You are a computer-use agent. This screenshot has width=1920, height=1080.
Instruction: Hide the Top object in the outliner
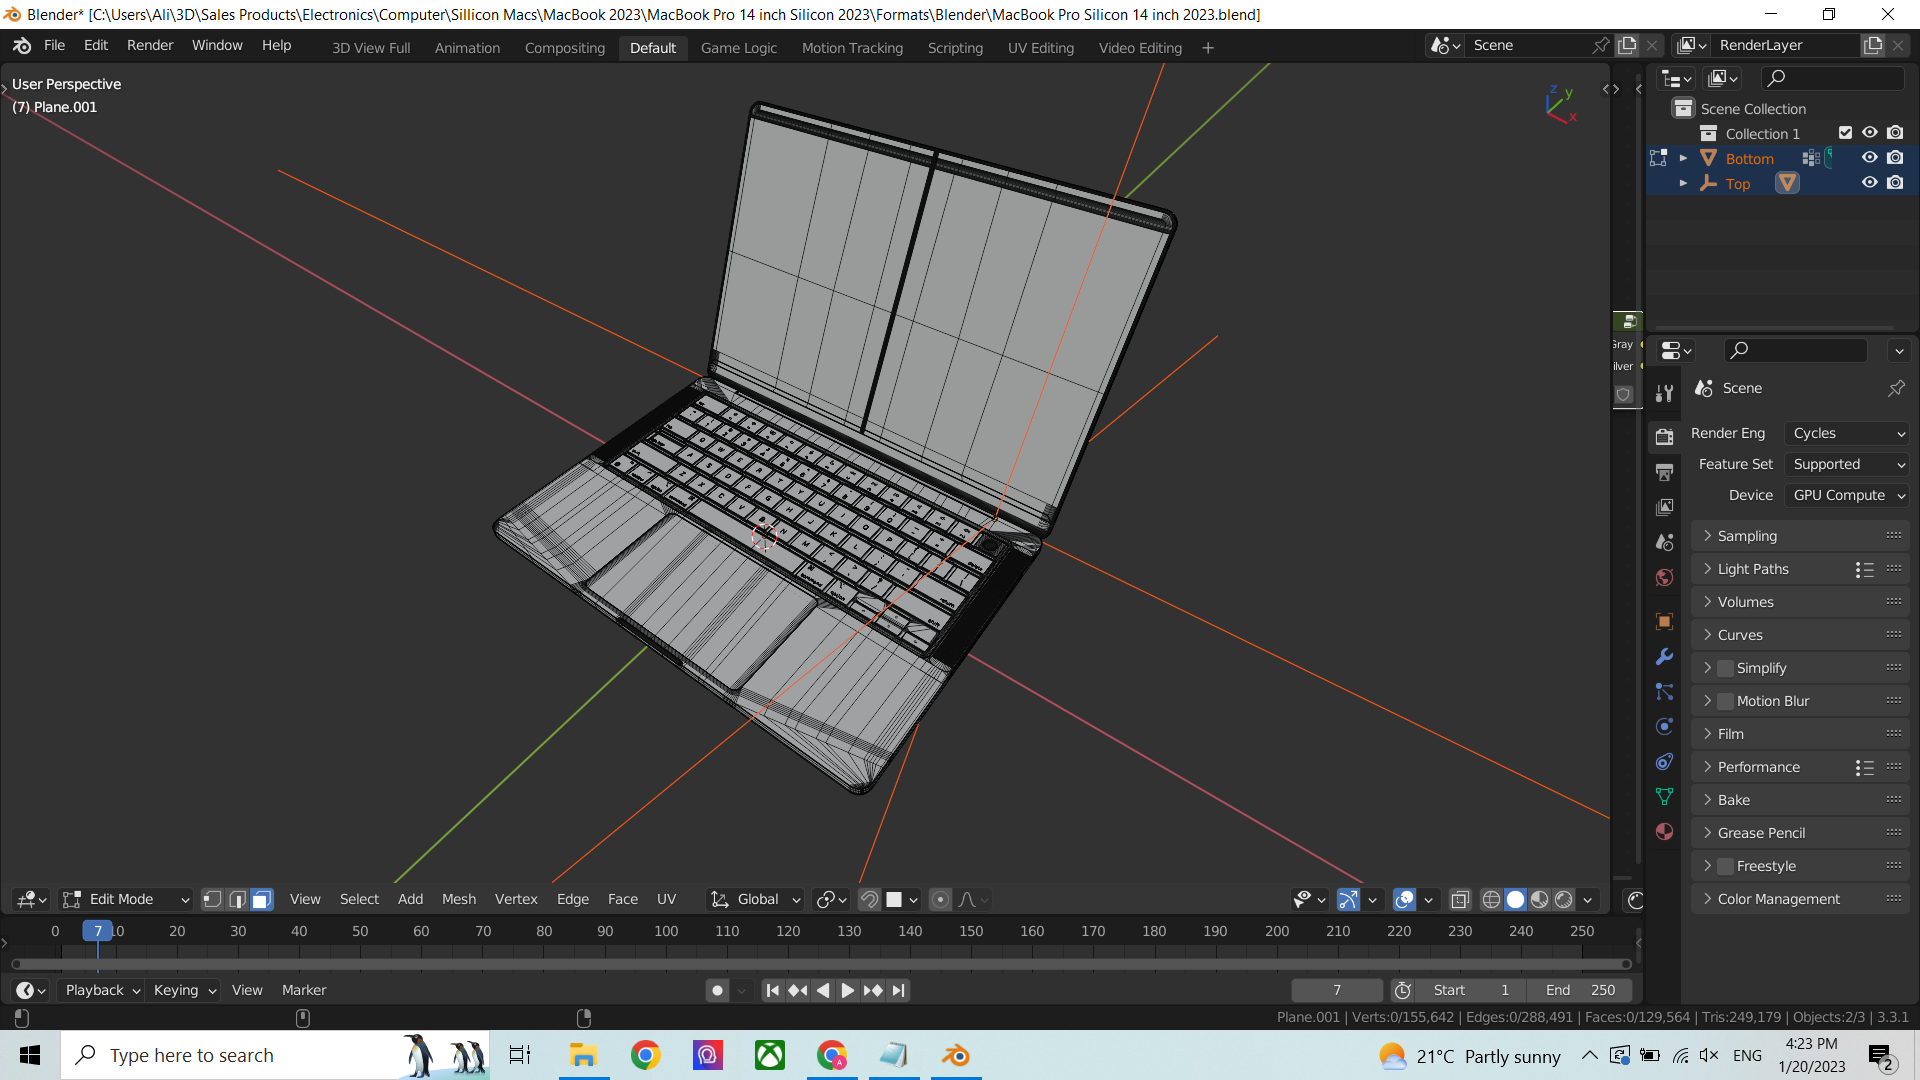[x=1869, y=182]
